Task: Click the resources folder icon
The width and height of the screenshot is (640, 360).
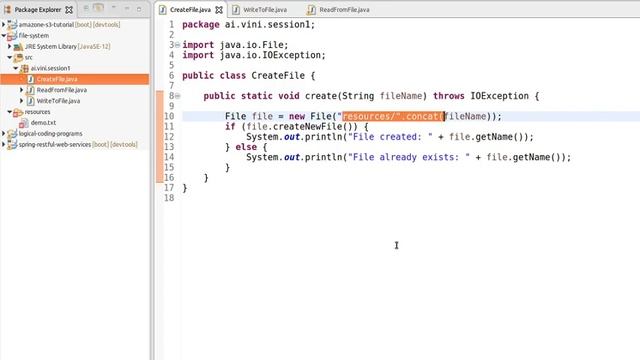Action: pyautogui.click(x=18, y=112)
